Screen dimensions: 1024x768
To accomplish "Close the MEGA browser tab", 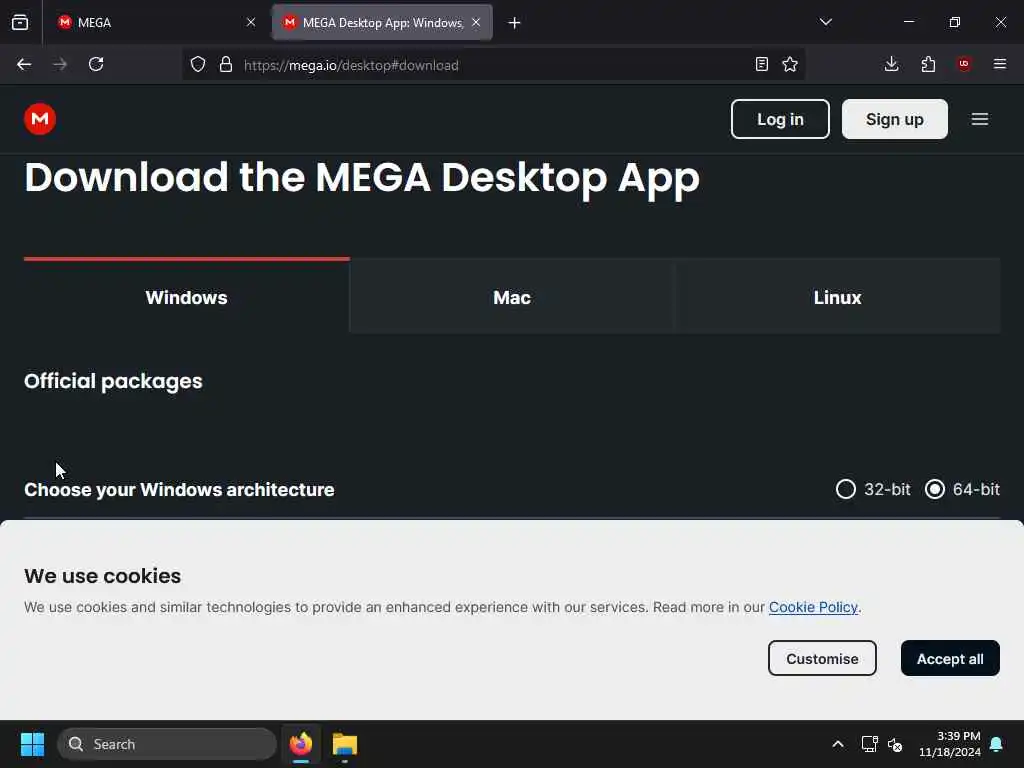I will [x=251, y=22].
